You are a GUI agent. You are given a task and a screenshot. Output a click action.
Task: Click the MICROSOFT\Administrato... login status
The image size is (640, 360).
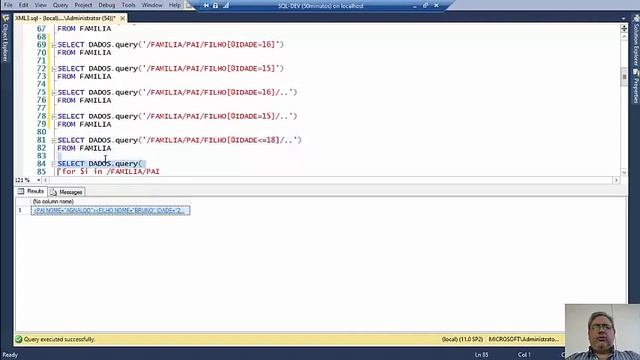[x=524, y=339]
